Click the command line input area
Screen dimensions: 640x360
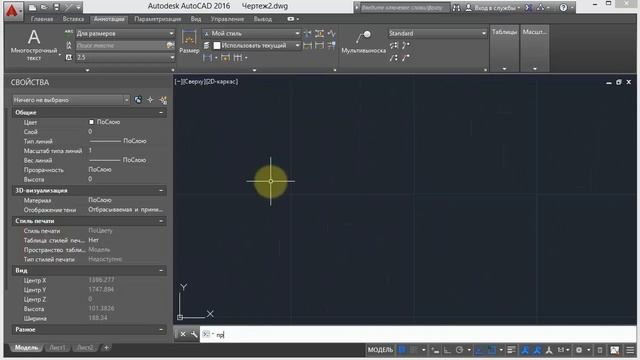click(x=418, y=334)
